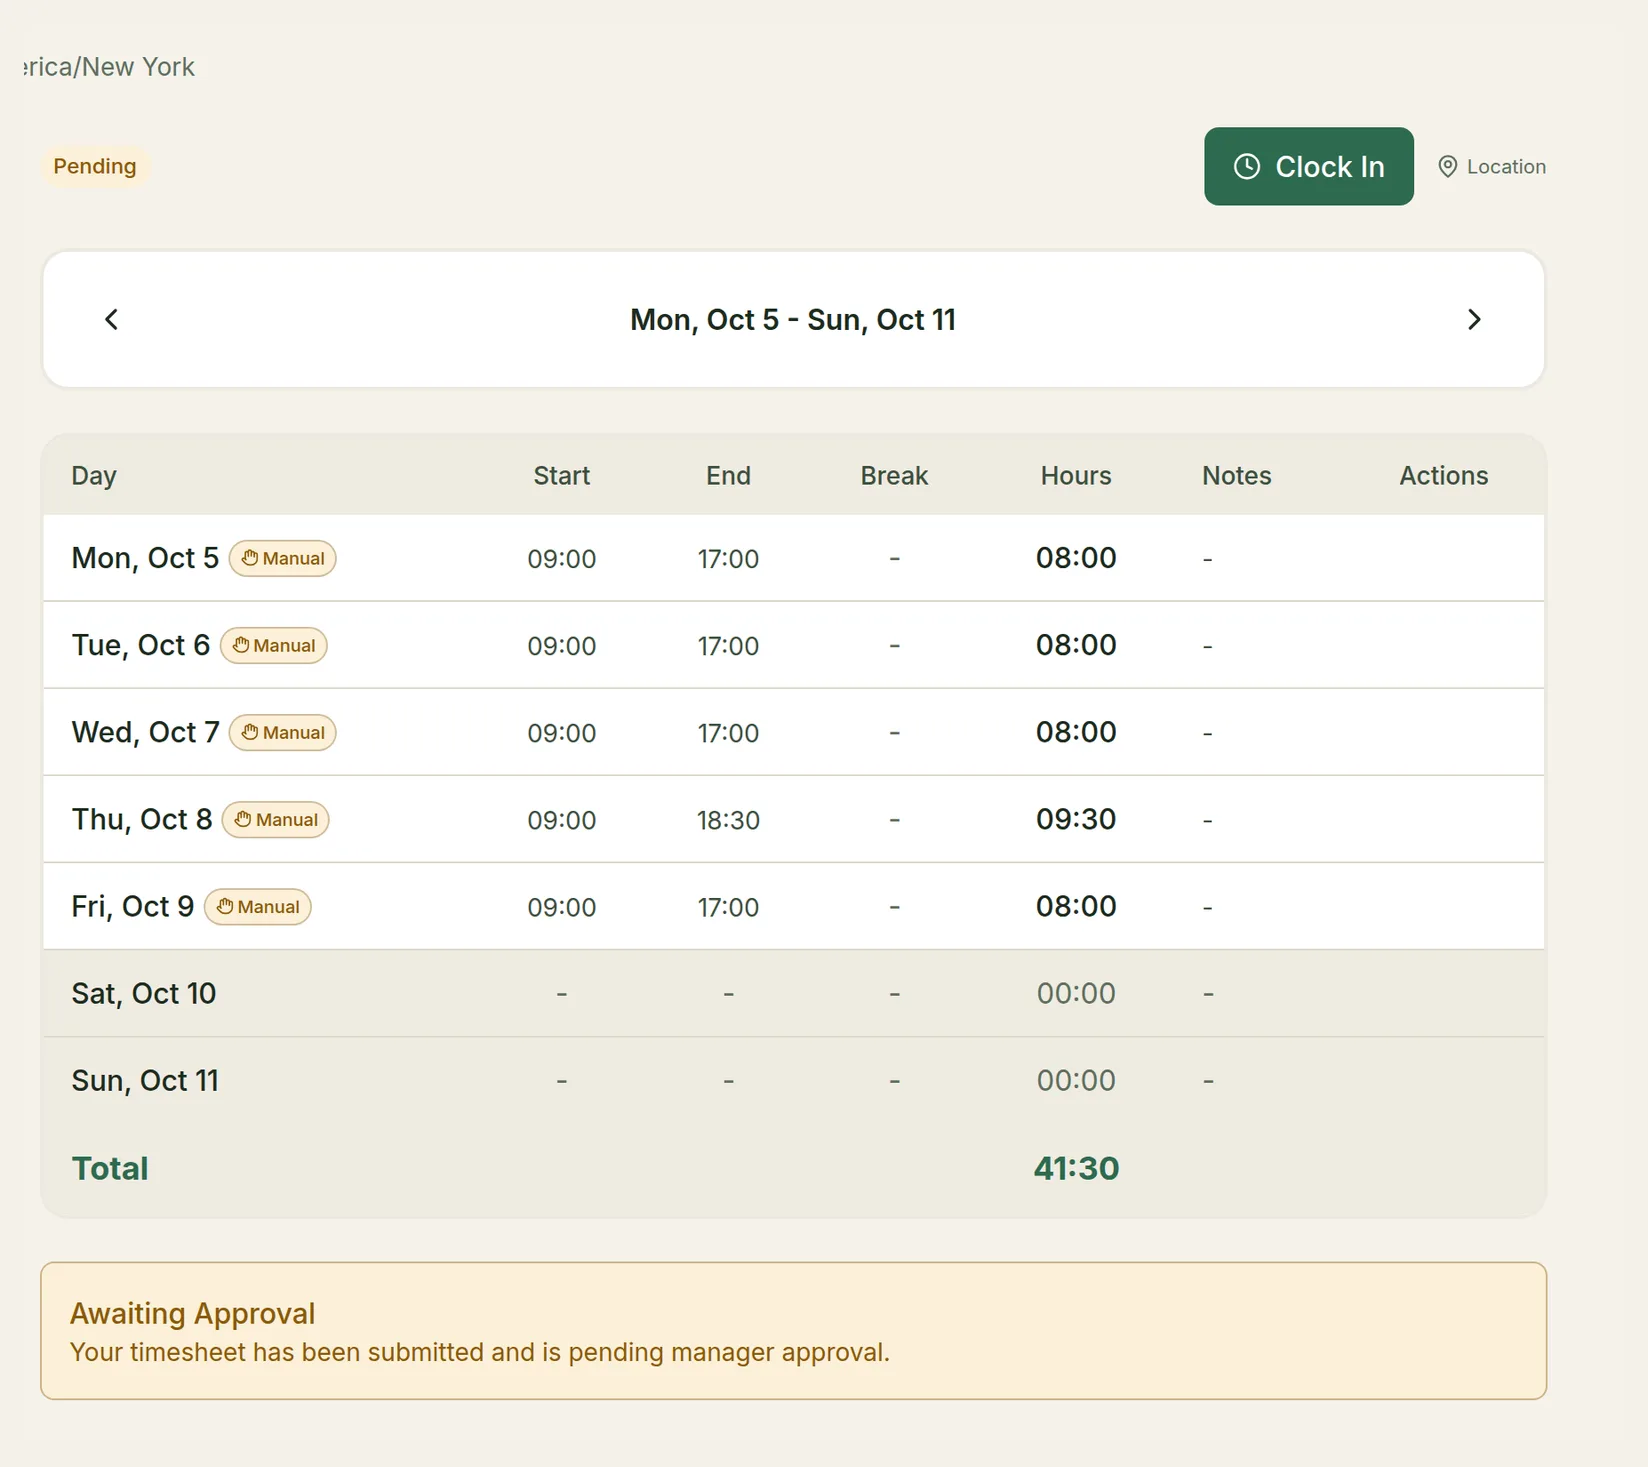Click the 09:30 hours value for Thursday

coord(1076,819)
